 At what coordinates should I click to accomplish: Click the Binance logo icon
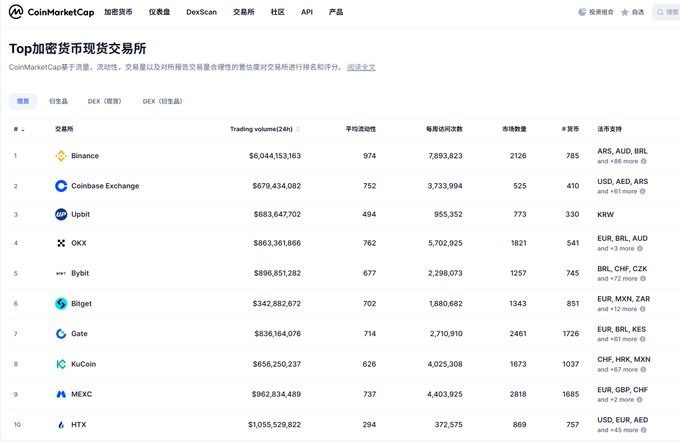click(x=61, y=156)
